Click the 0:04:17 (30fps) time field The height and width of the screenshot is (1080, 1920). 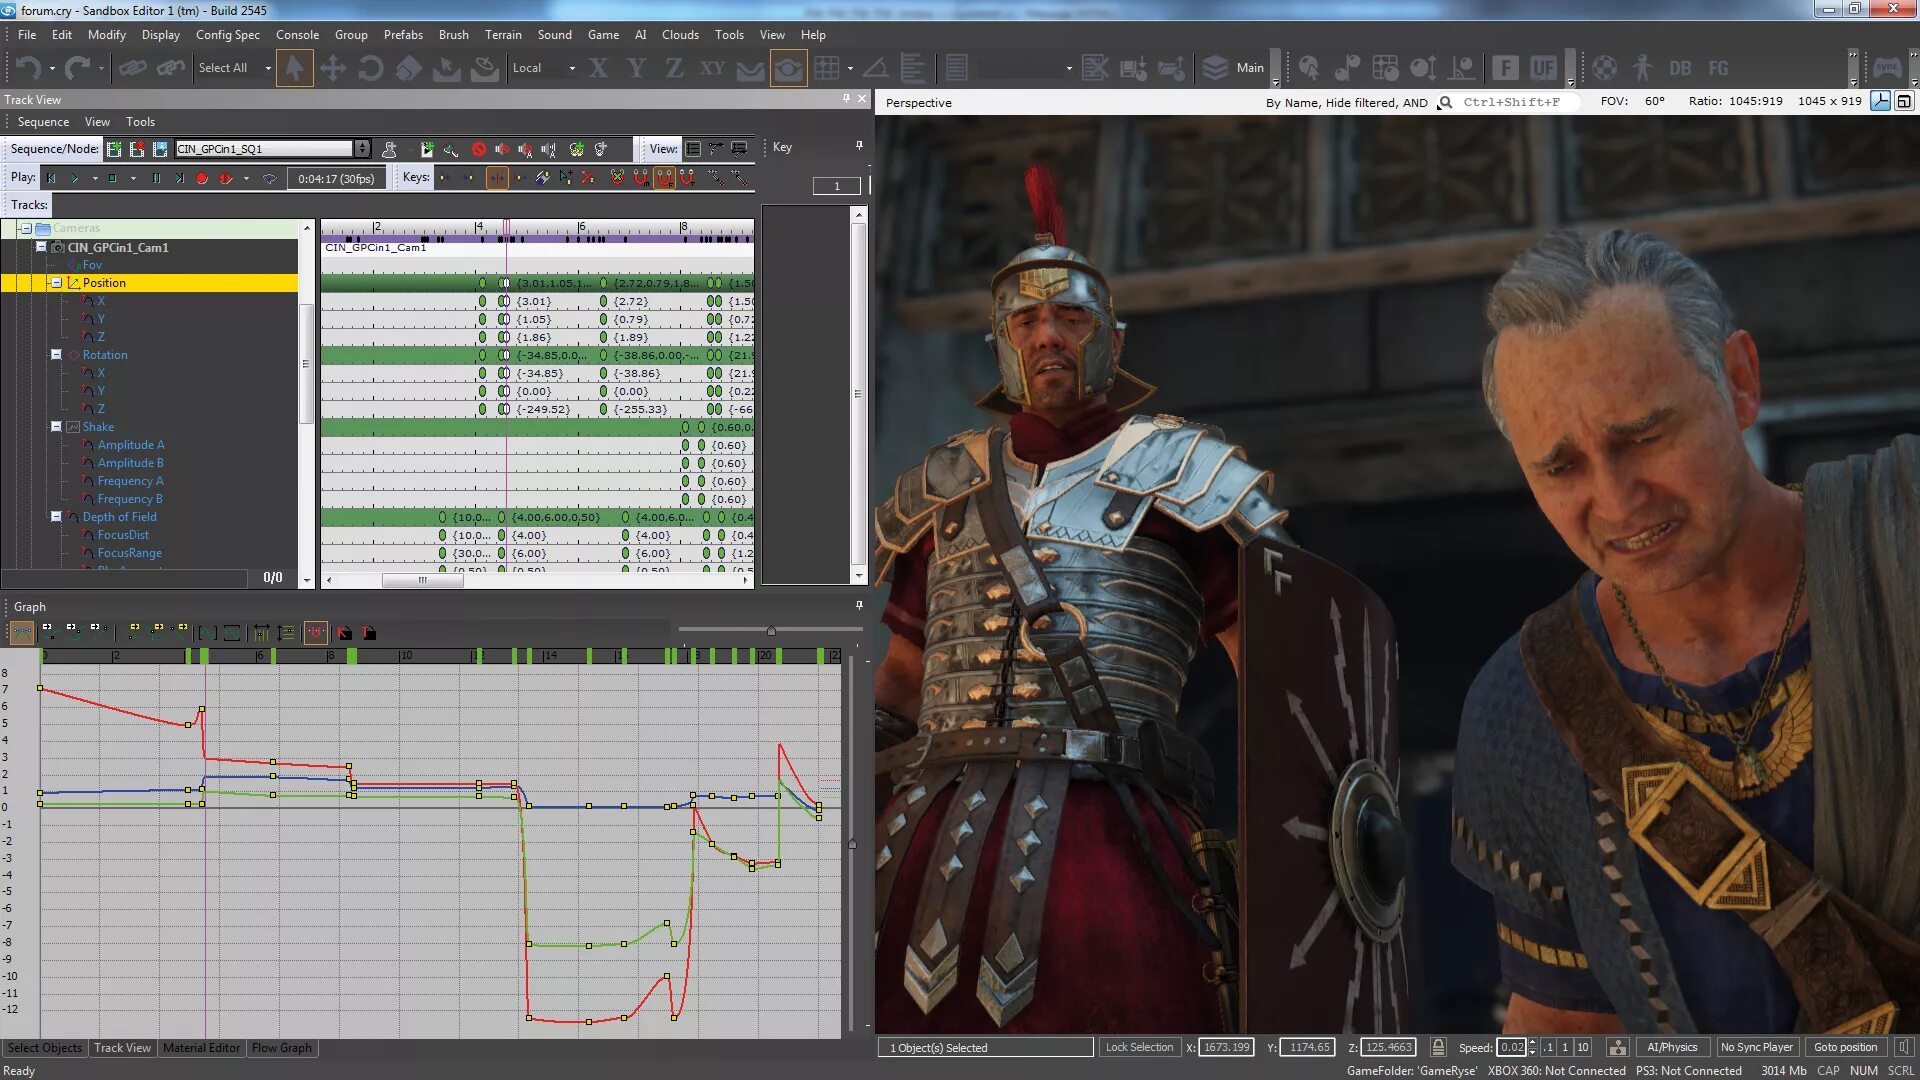click(x=336, y=179)
